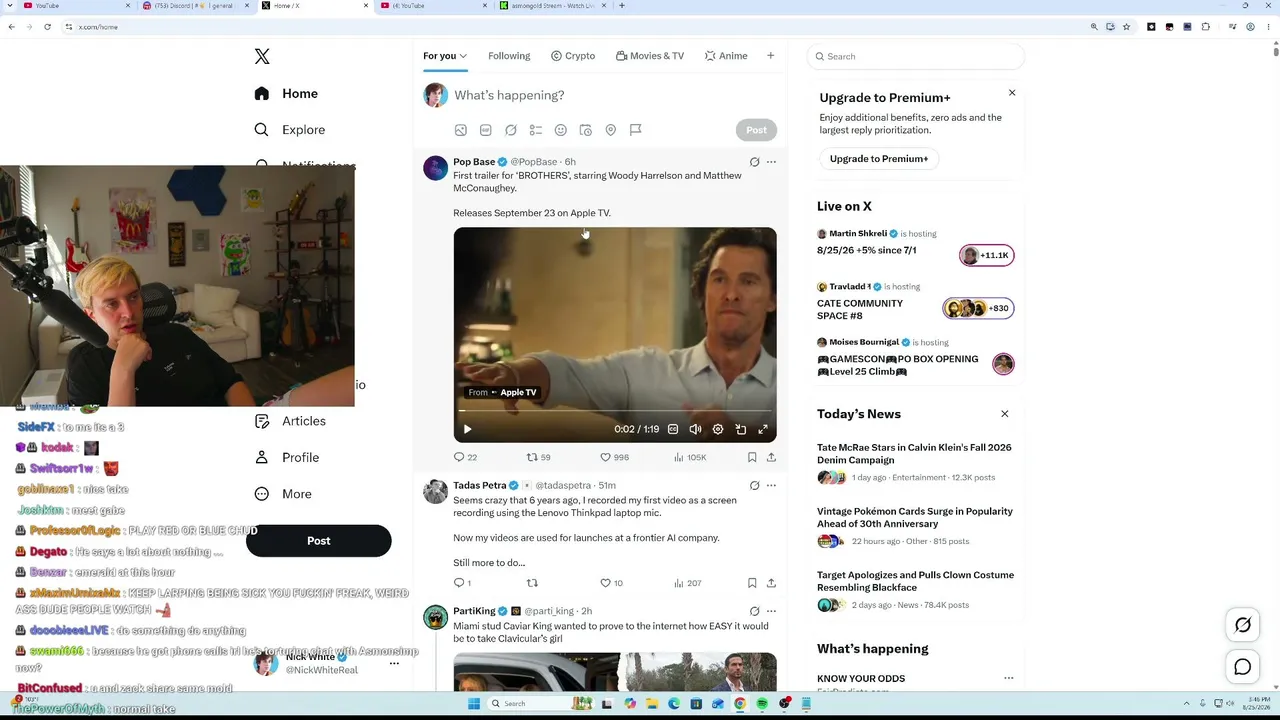Image resolution: width=1280 pixels, height=720 pixels.
Task: Toggle picture-in-picture for the video
Action: coord(741,429)
